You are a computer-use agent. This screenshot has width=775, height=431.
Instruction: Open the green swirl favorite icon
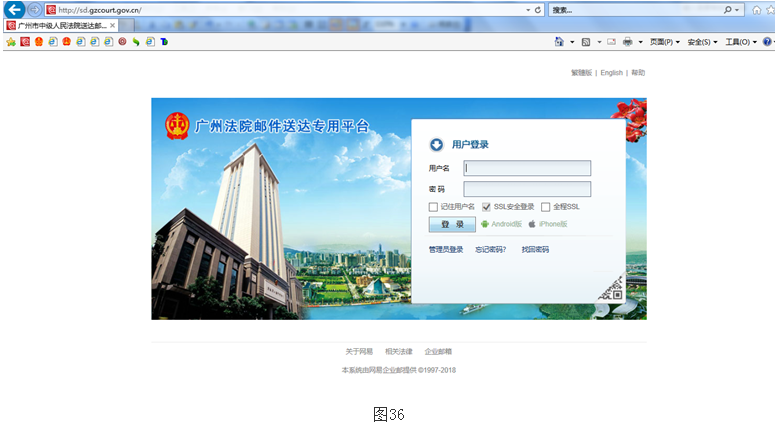tap(136, 42)
